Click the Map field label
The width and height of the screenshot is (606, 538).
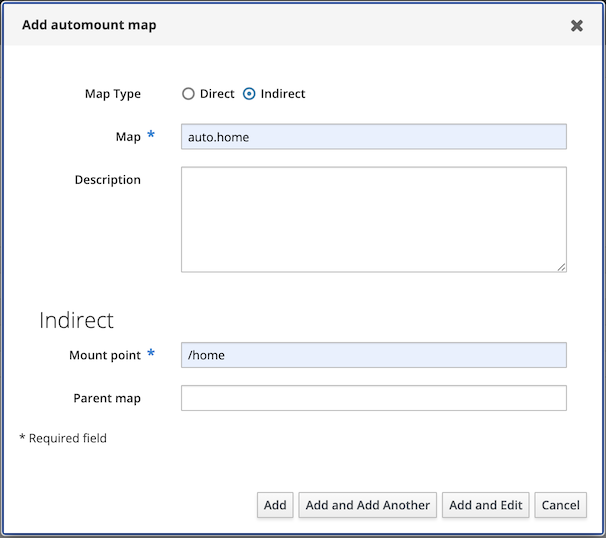(x=128, y=137)
